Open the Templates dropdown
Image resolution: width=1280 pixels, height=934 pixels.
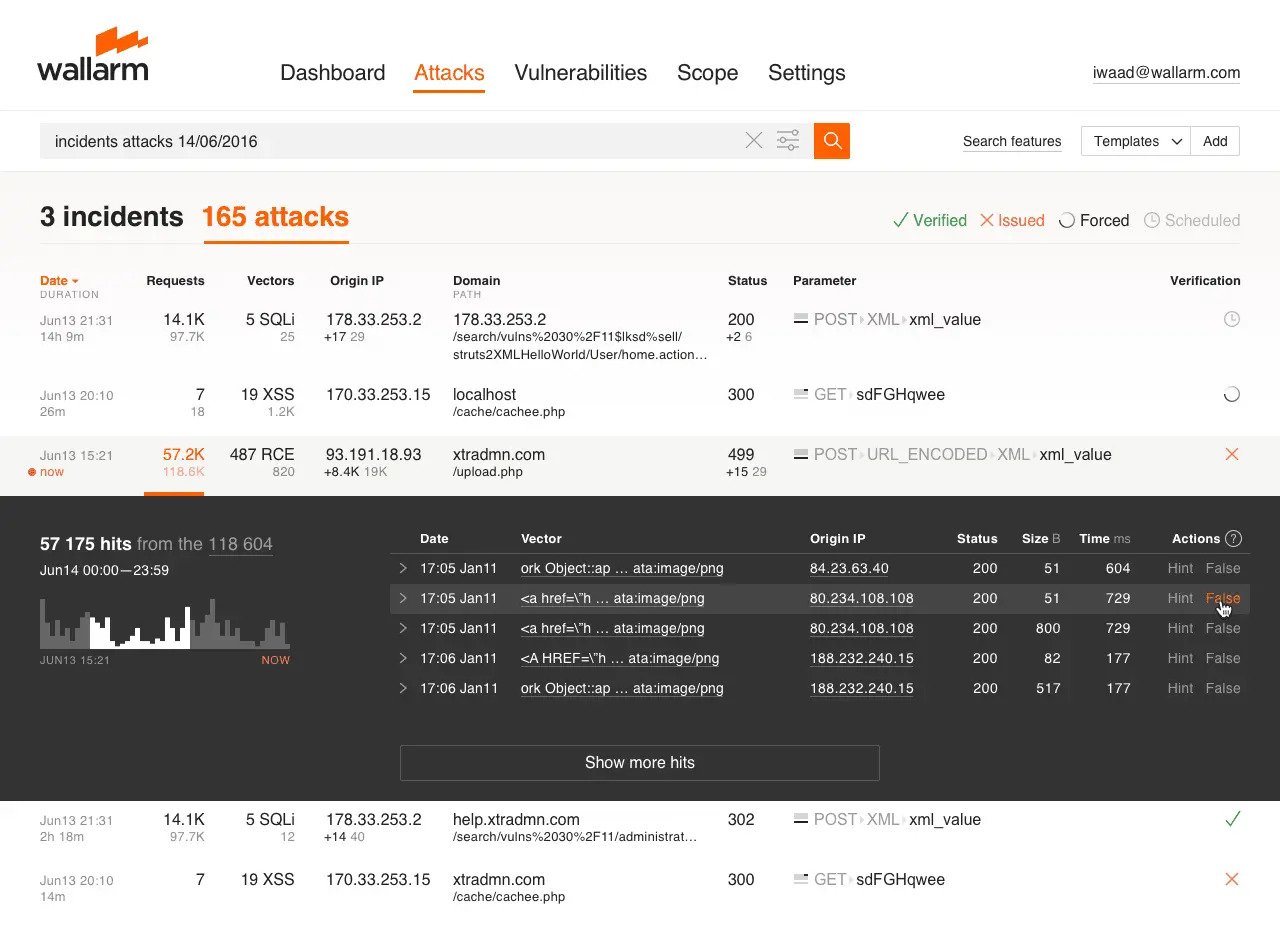1135,141
